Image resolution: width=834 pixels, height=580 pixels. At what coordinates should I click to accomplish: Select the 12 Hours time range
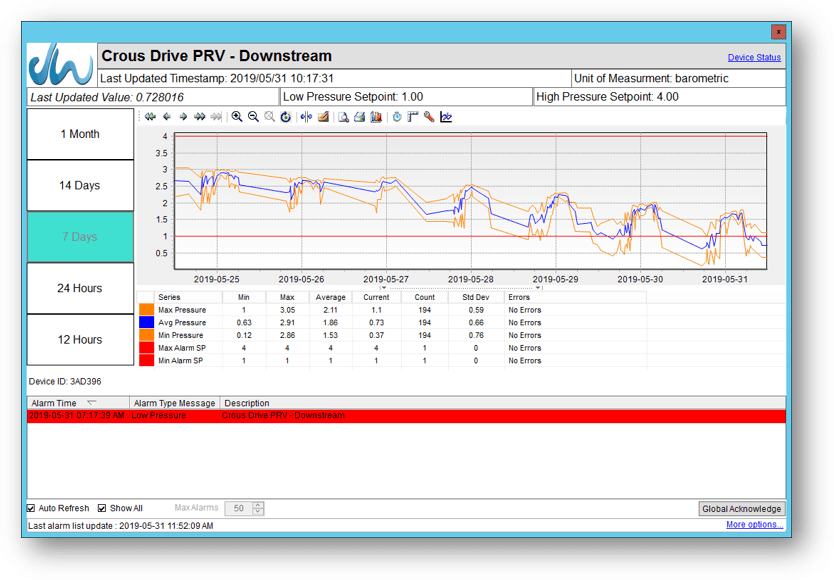point(80,339)
